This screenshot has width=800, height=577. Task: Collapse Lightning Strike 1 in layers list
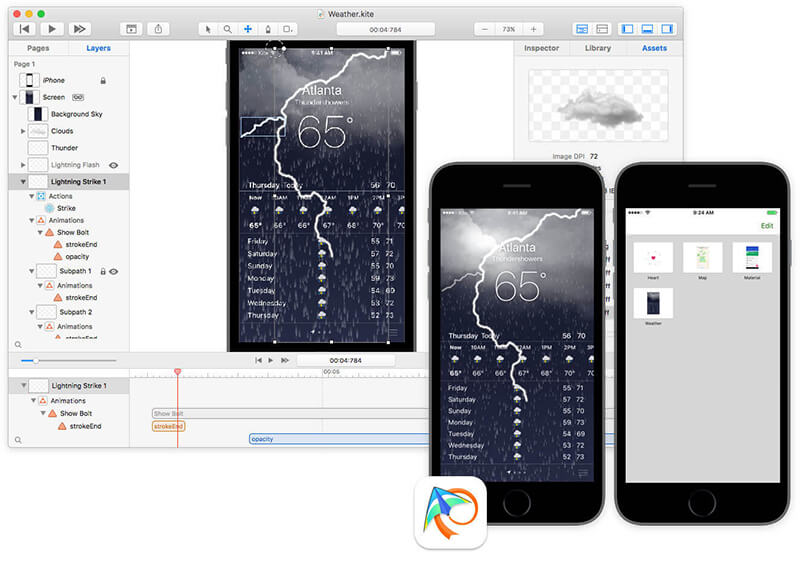click(23, 182)
